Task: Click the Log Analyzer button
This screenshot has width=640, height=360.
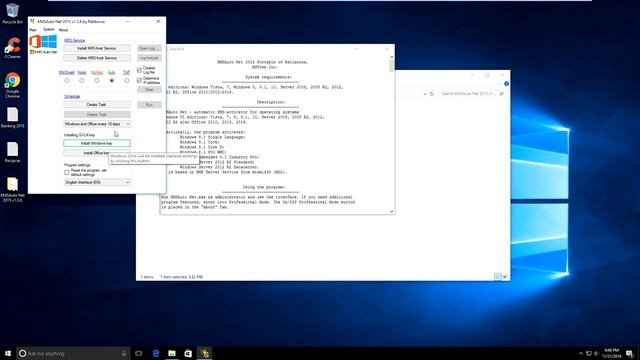Action: [x=149, y=58]
